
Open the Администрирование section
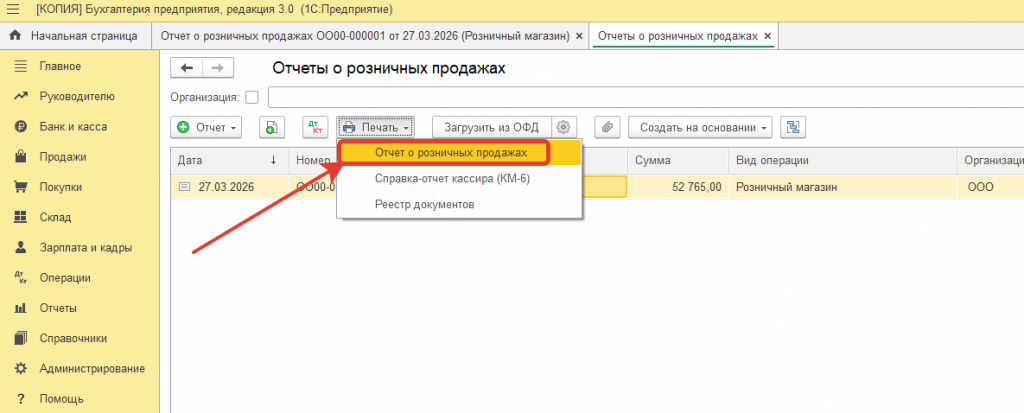pos(92,369)
